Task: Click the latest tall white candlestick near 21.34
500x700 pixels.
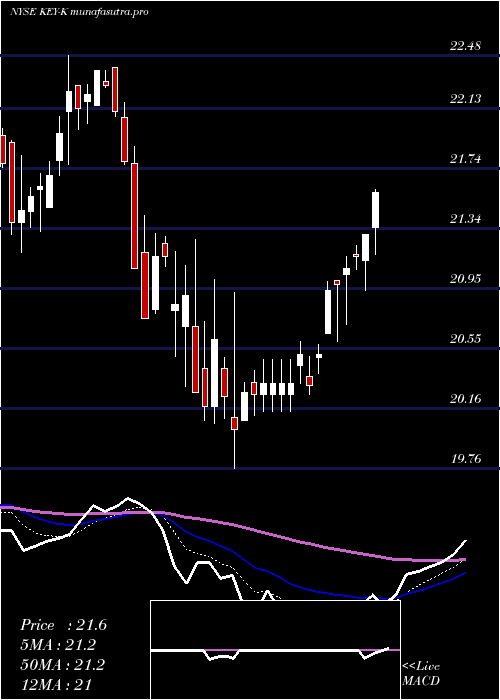Action: click(376, 210)
